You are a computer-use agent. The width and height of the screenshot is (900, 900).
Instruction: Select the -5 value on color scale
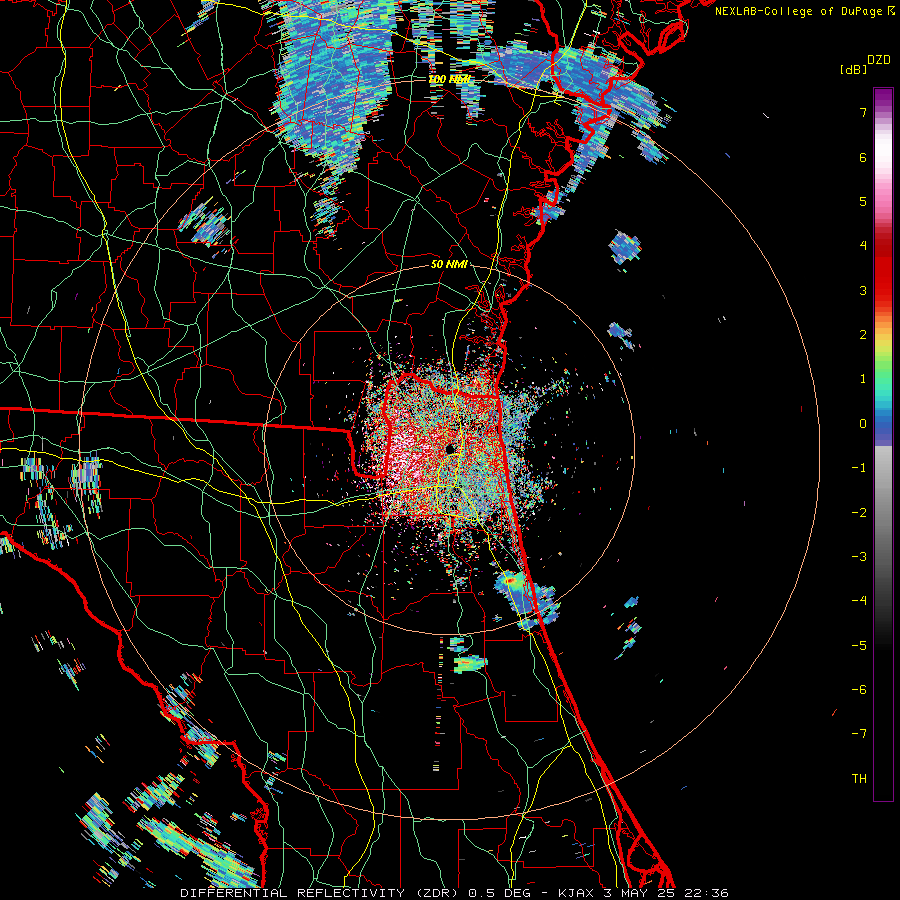coord(859,646)
